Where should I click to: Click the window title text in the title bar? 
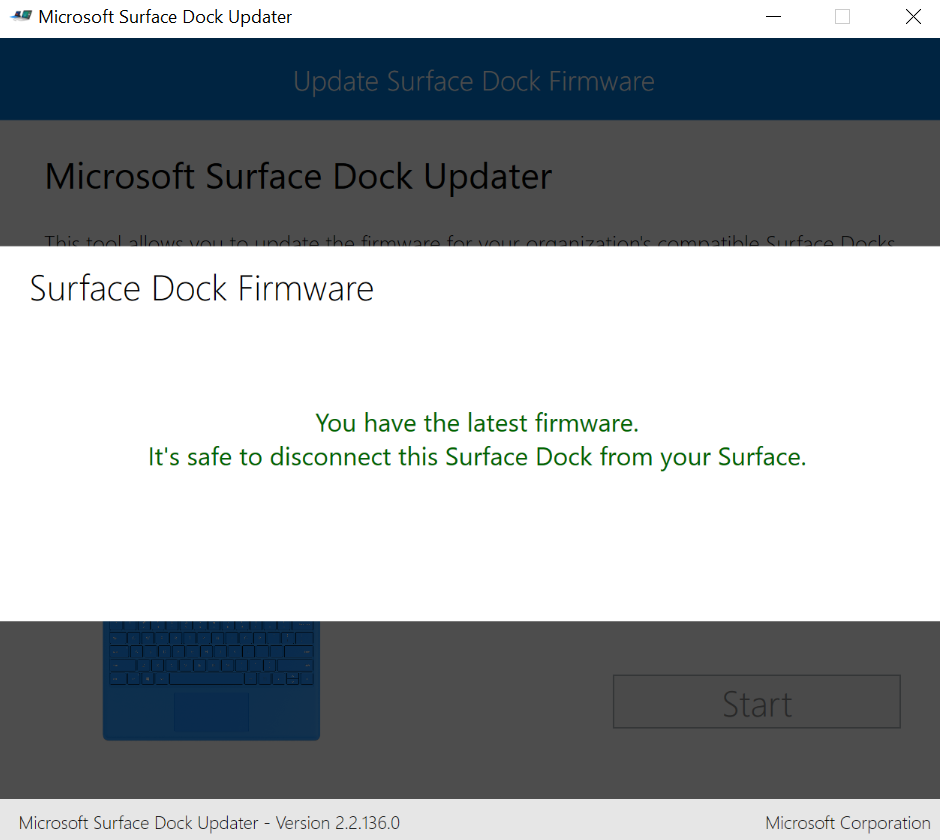(x=165, y=17)
